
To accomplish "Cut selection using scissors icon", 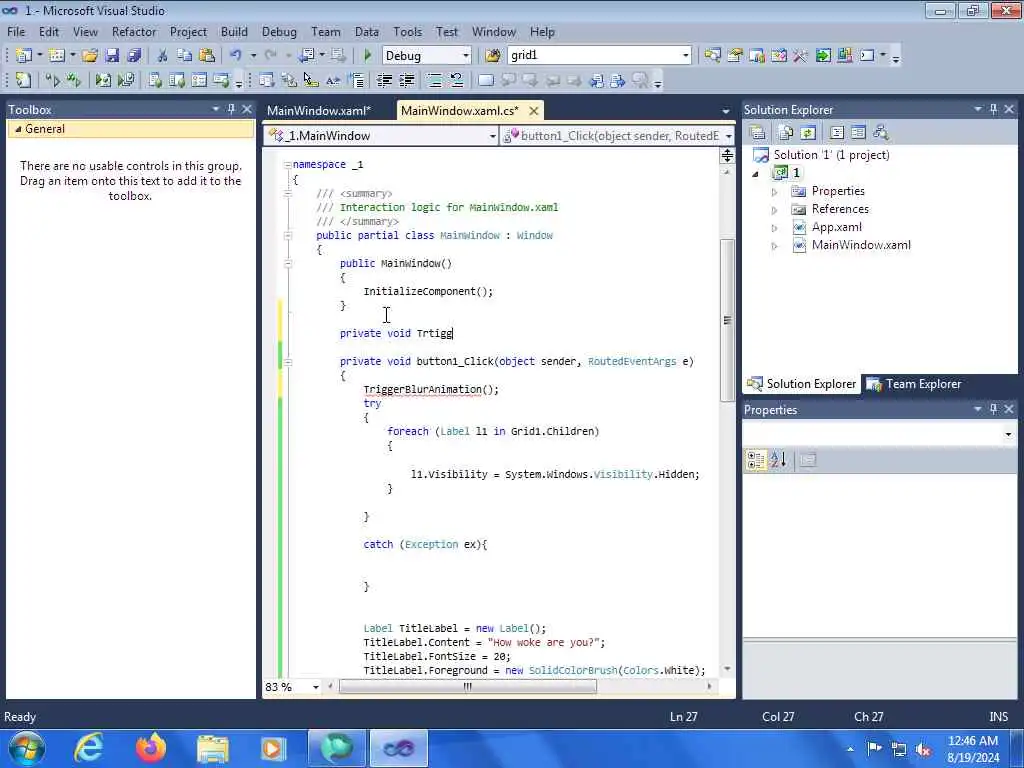I will pos(163,56).
